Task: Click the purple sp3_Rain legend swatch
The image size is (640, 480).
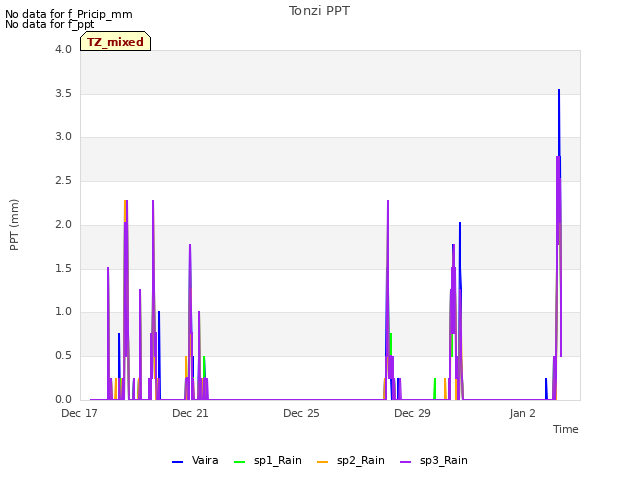Action: pos(405,462)
